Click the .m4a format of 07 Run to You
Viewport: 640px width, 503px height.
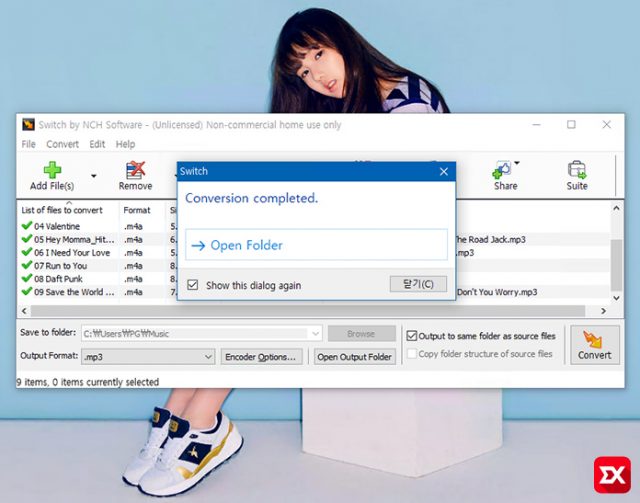[133, 266]
